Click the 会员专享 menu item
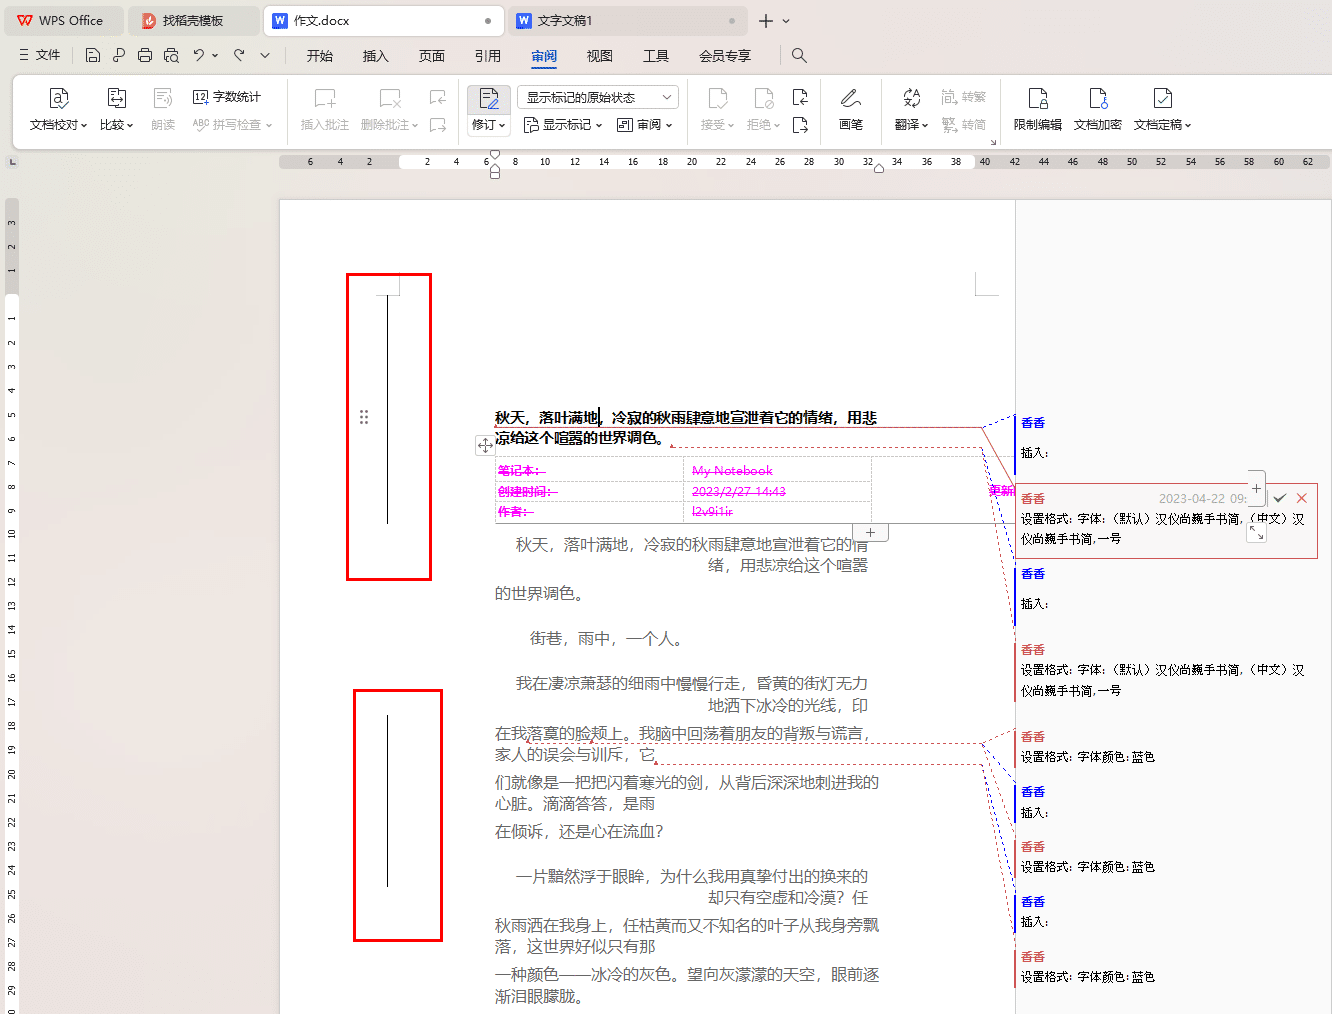Image resolution: width=1332 pixels, height=1014 pixels. [723, 56]
